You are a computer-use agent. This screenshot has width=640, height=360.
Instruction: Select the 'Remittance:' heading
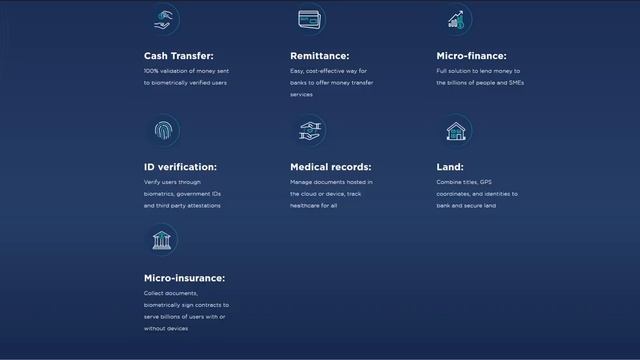click(320, 56)
